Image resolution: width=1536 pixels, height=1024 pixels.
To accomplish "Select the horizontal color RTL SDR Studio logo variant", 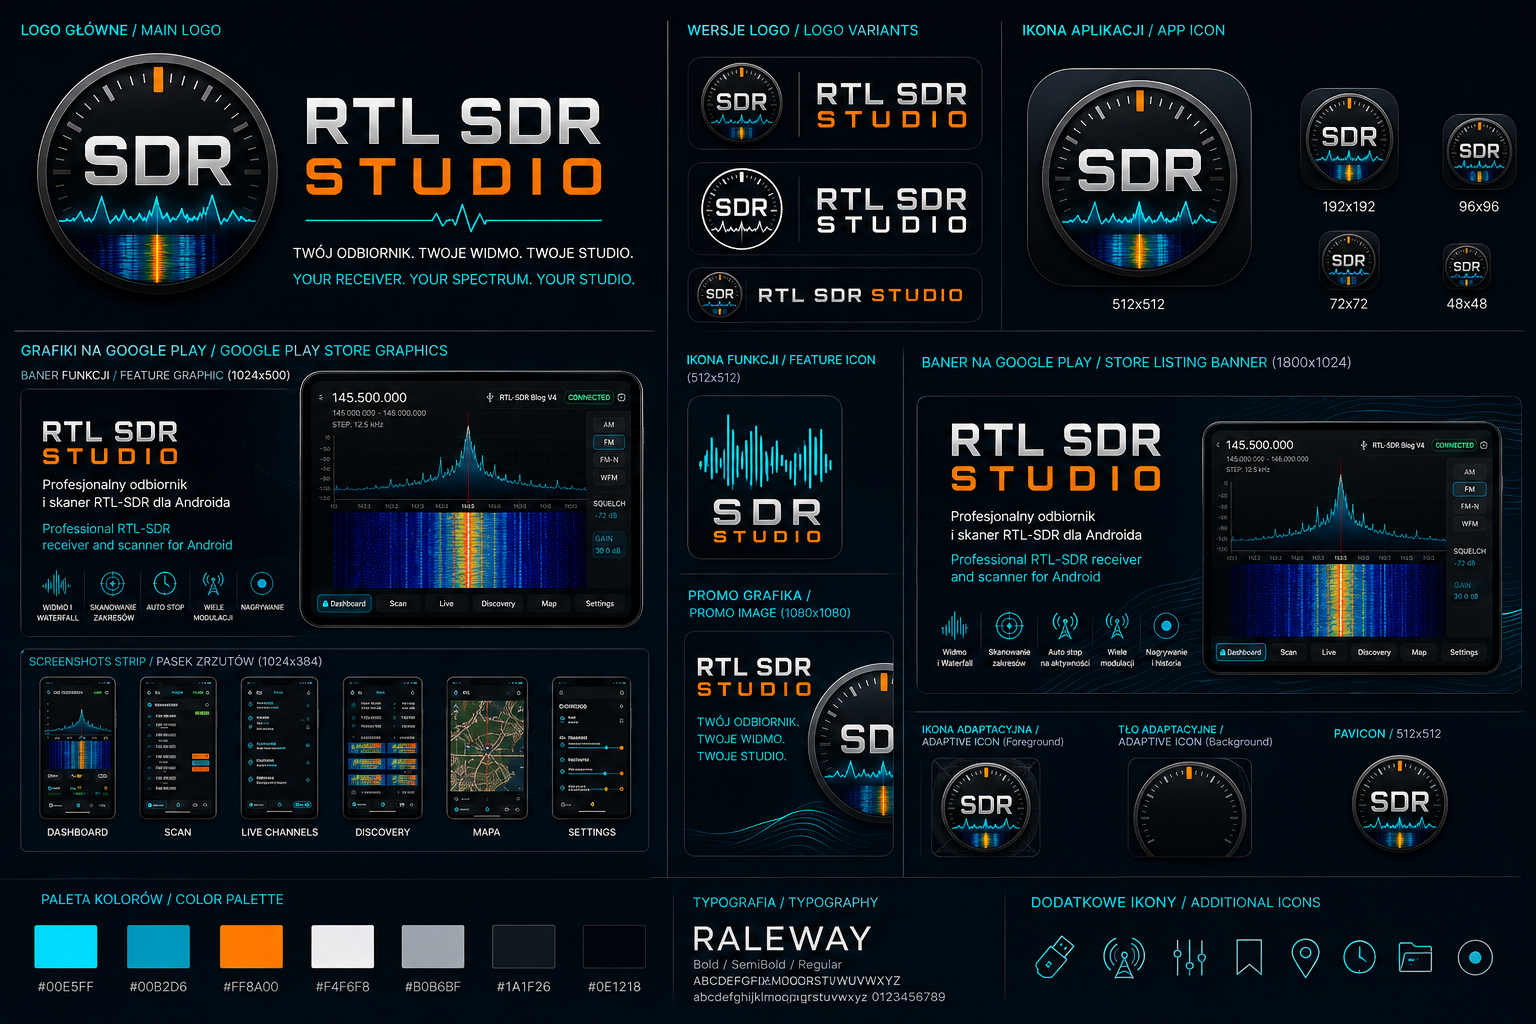I will tap(835, 104).
